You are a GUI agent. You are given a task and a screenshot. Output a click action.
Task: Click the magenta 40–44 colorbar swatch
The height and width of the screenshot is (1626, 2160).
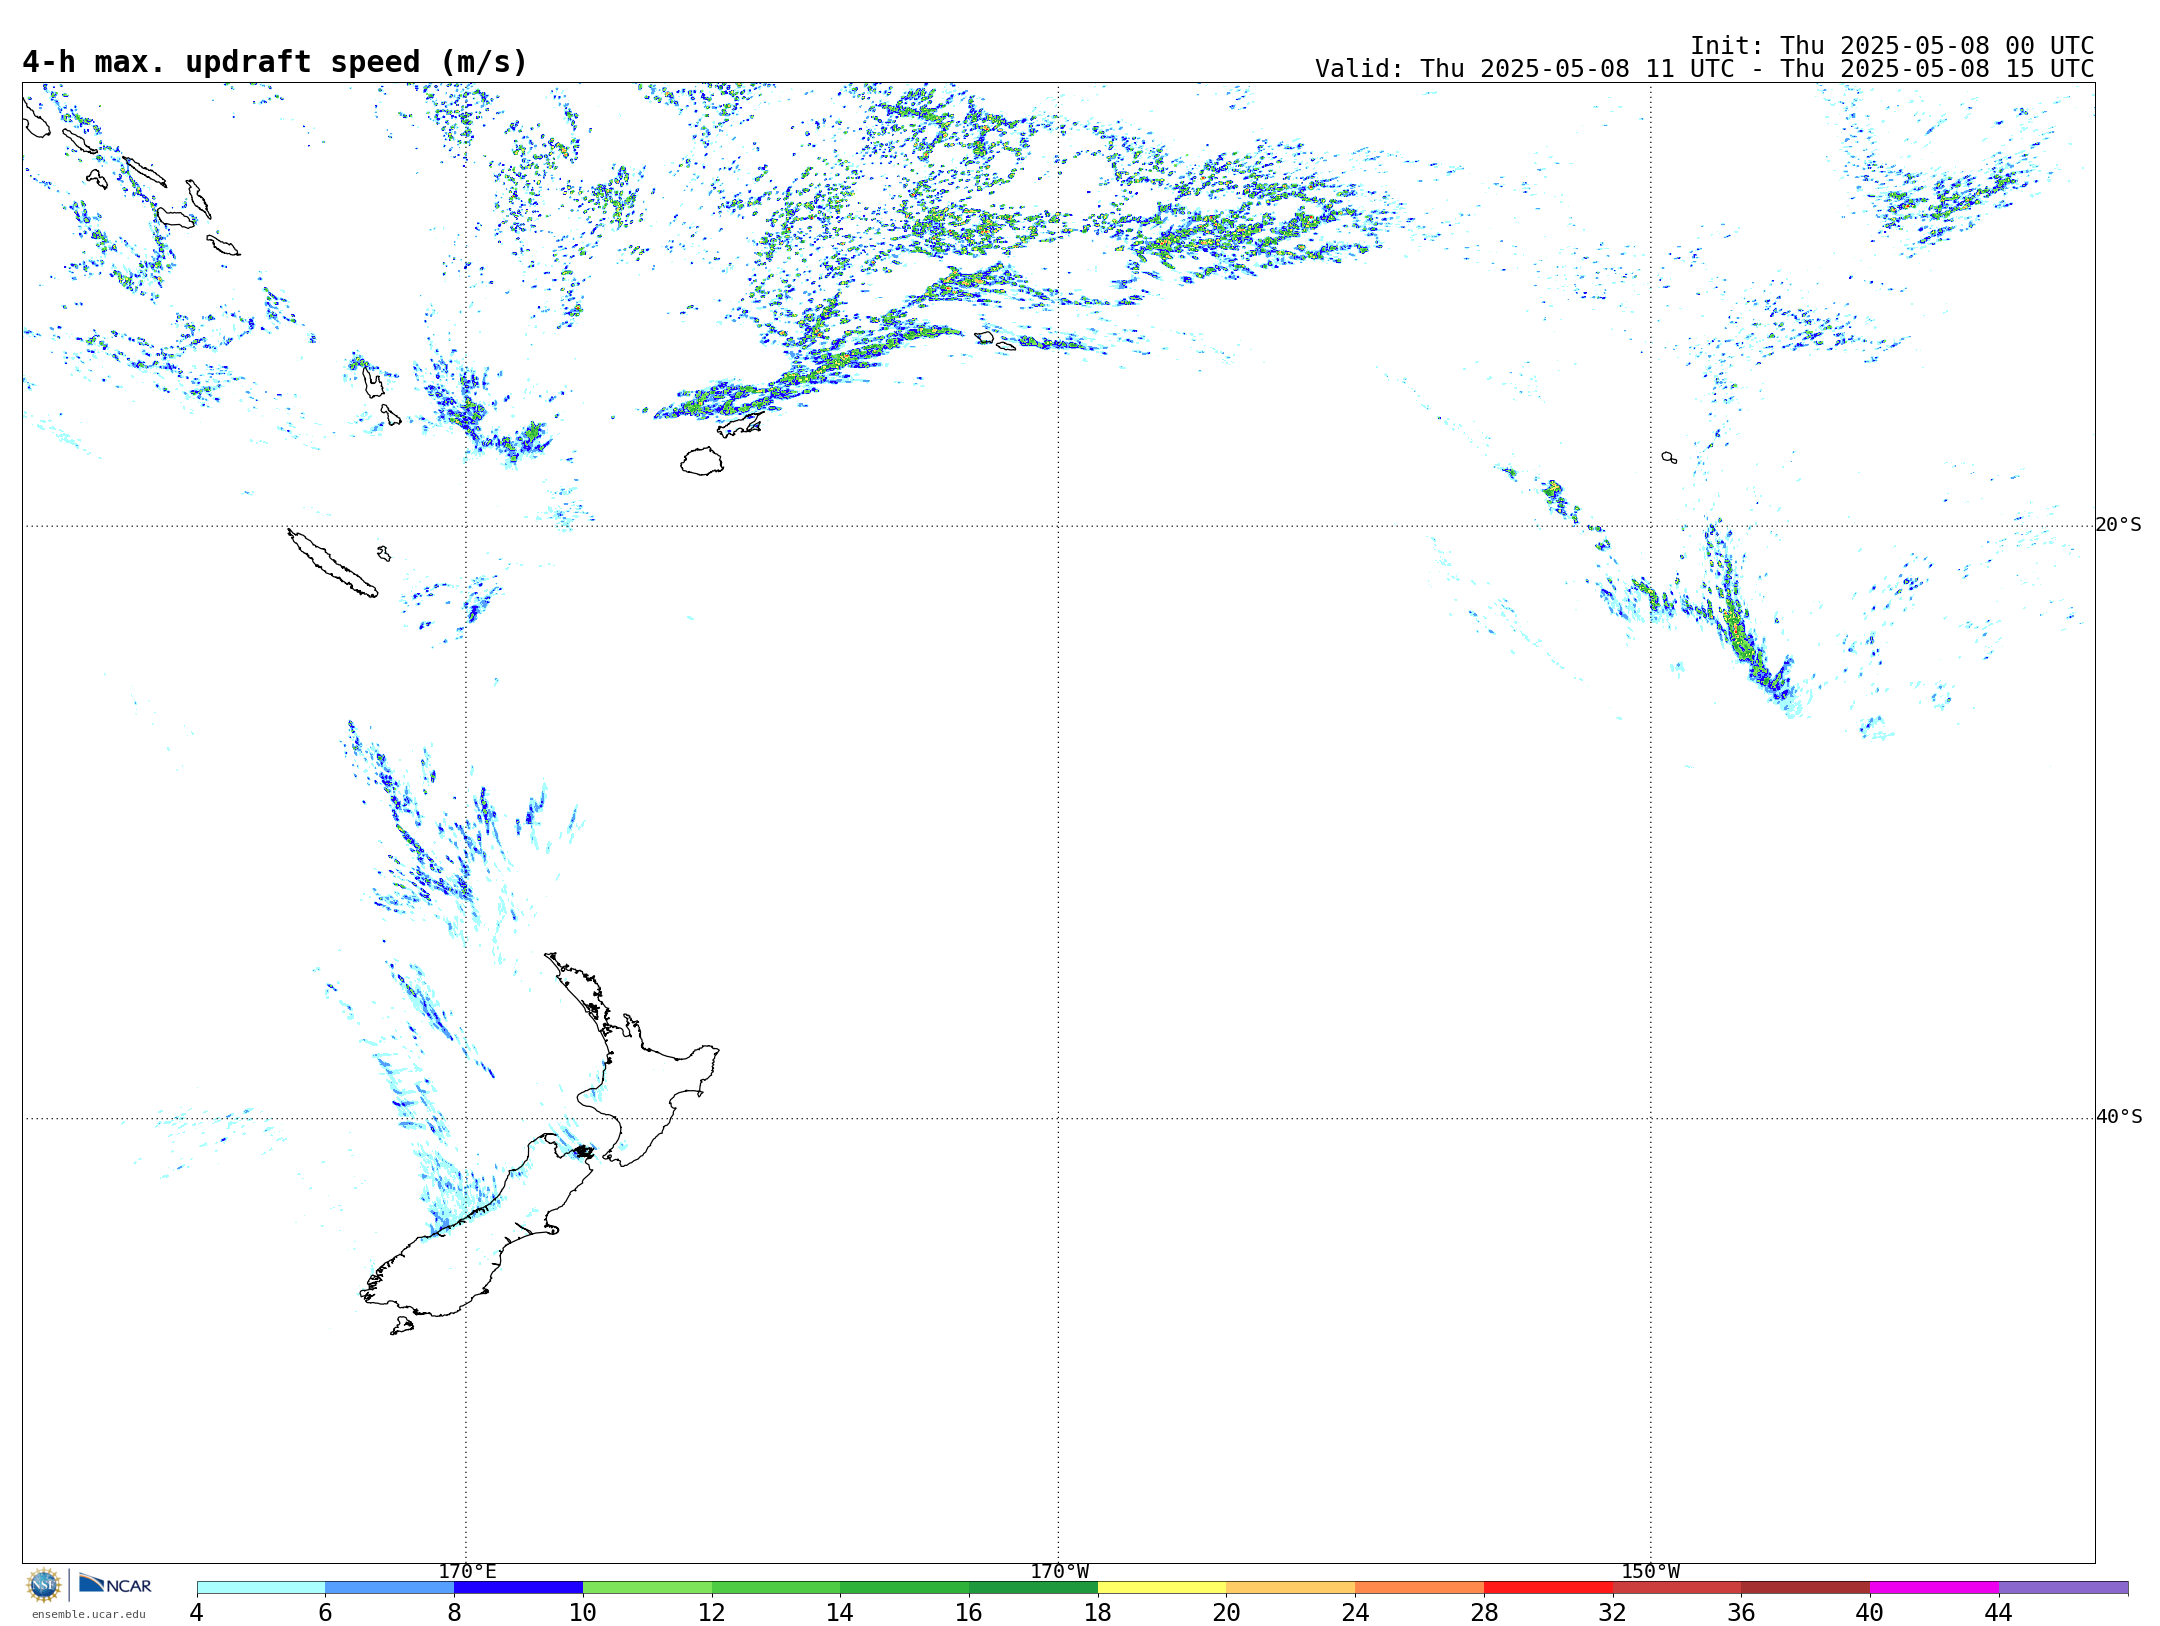tap(1934, 1587)
